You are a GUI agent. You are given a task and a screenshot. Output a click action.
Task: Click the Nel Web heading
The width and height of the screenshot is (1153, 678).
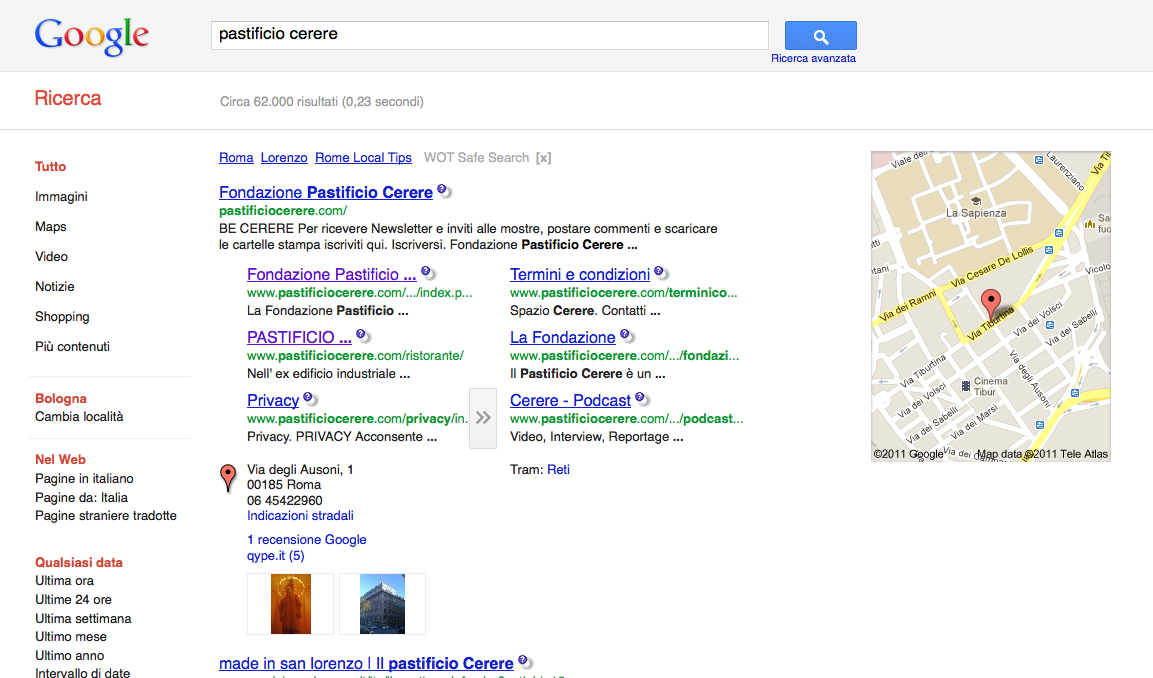[x=60, y=459]
